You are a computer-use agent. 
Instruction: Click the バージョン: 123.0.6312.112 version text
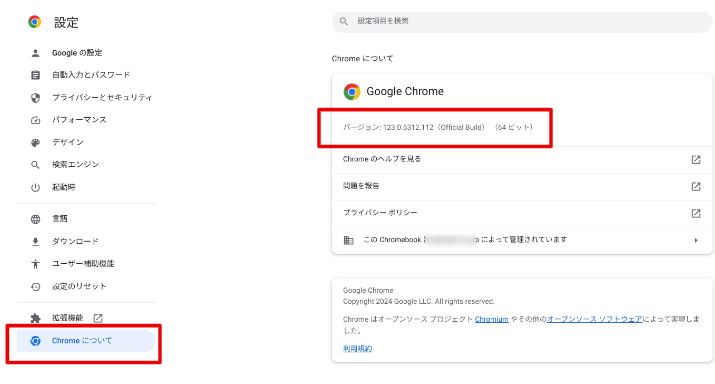point(438,127)
